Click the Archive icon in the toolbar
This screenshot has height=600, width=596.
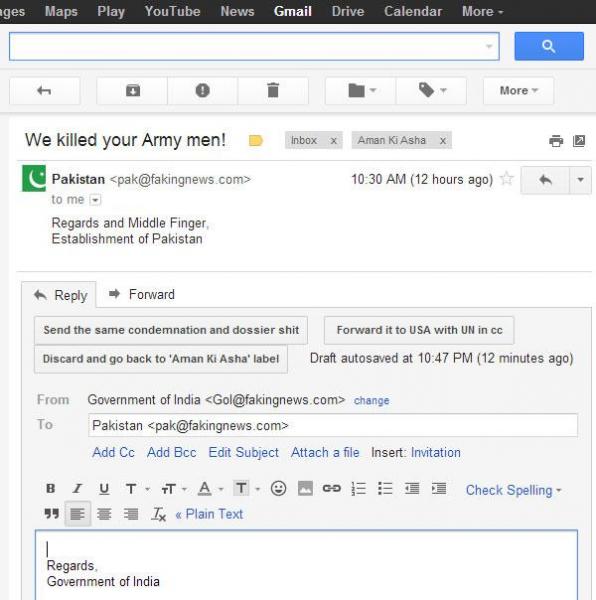tap(132, 91)
